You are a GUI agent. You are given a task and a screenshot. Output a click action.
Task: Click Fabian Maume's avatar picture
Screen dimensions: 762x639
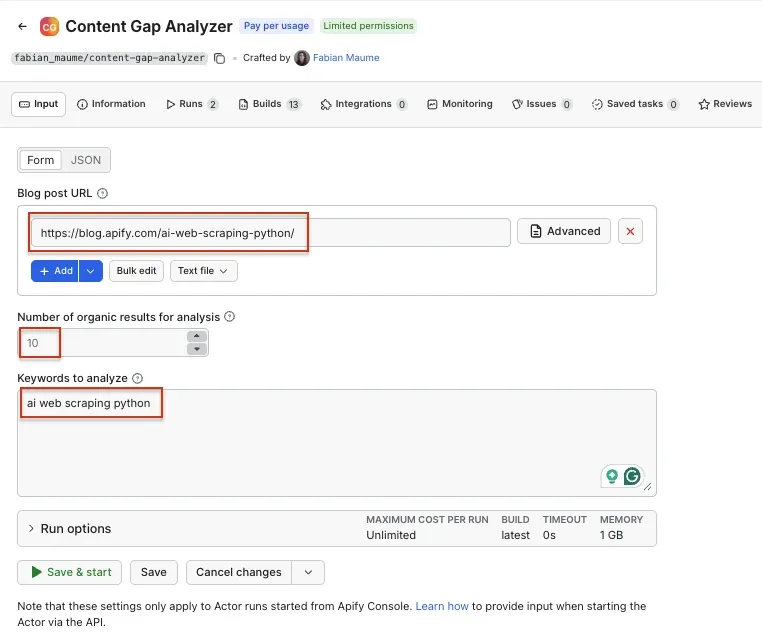tap(302, 58)
